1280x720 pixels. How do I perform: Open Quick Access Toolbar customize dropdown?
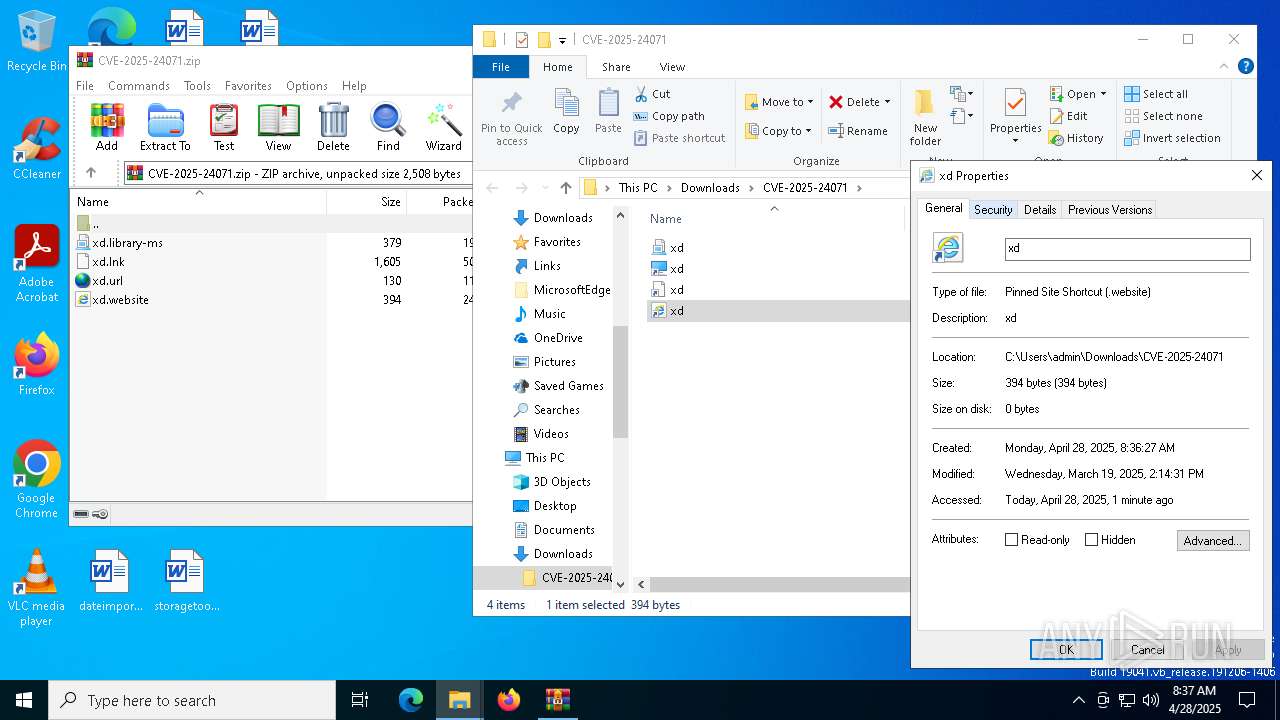(562, 40)
